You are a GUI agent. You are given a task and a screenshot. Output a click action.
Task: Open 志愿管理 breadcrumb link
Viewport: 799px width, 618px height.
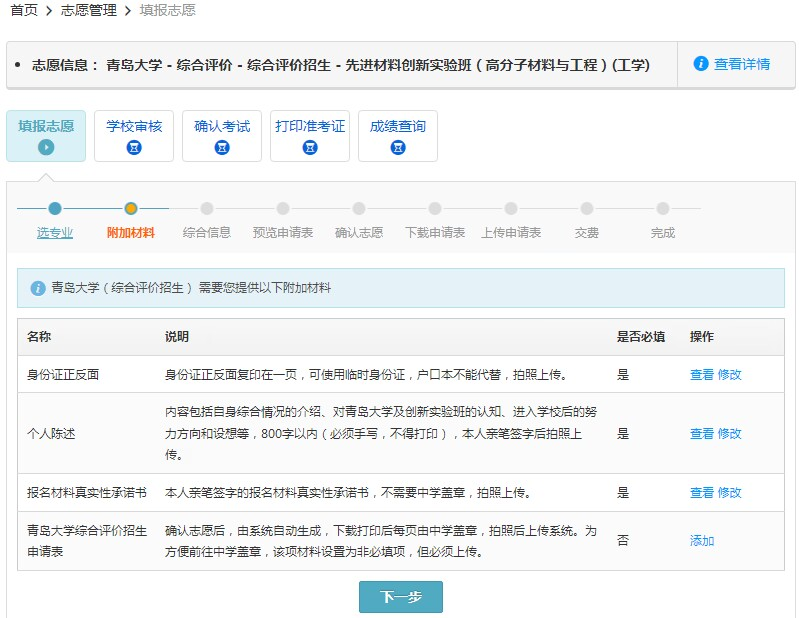89,10
